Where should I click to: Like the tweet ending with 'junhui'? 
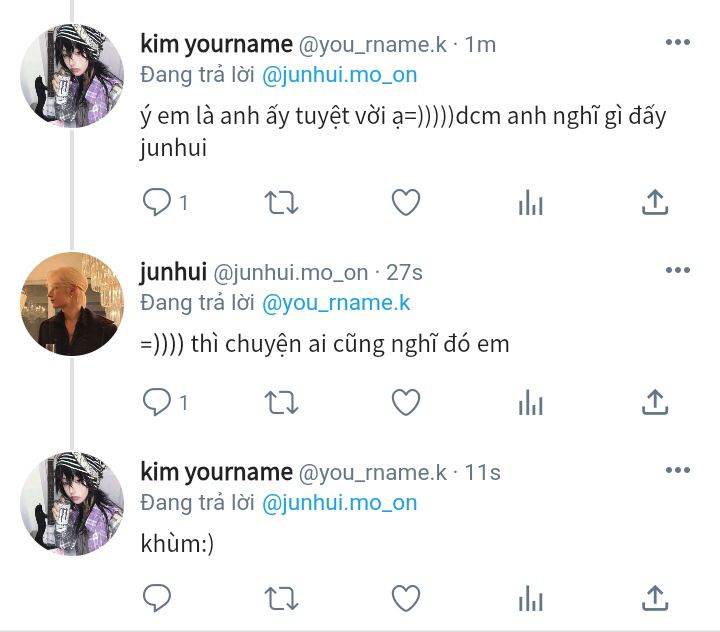pyautogui.click(x=406, y=203)
